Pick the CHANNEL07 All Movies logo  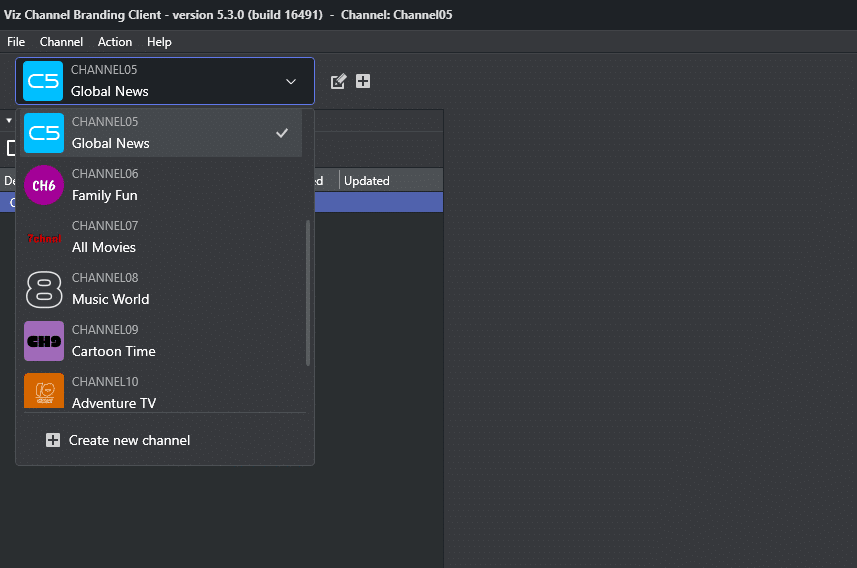44,237
